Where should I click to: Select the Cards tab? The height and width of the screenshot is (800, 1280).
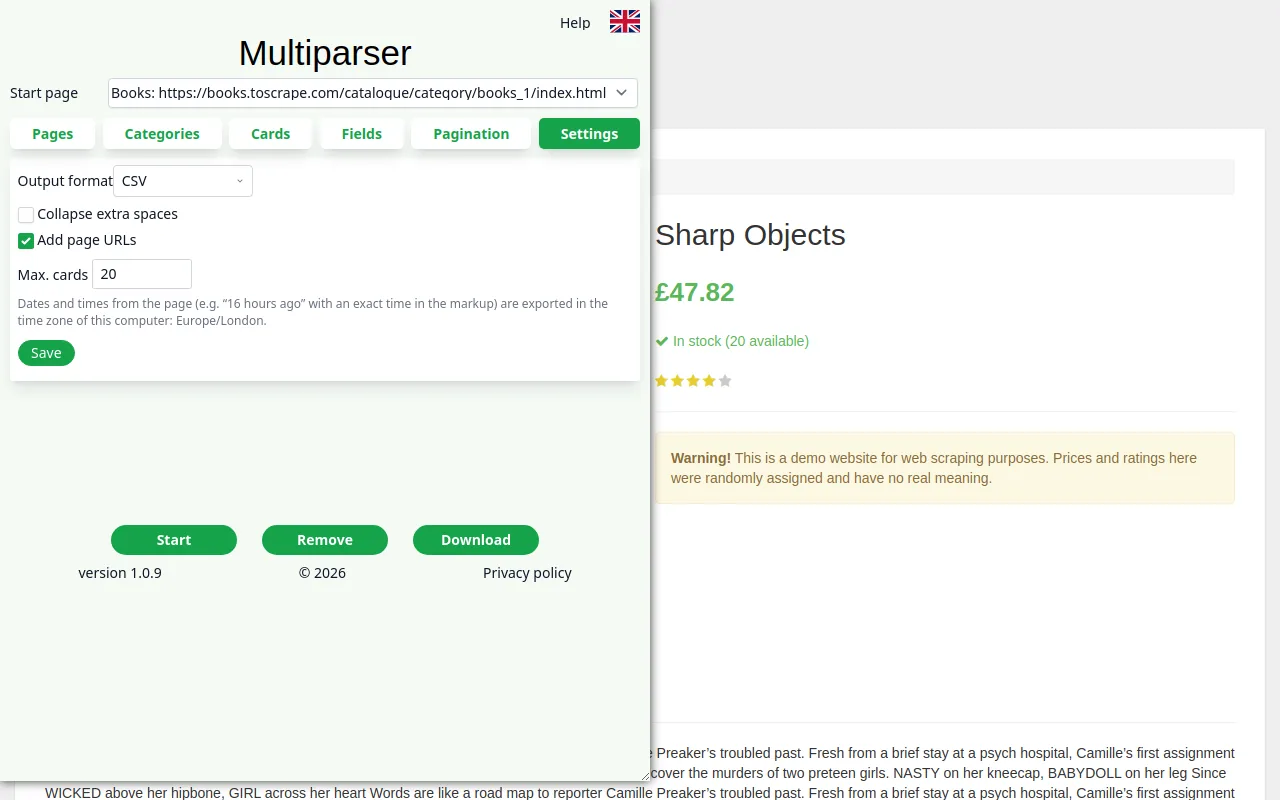(271, 134)
